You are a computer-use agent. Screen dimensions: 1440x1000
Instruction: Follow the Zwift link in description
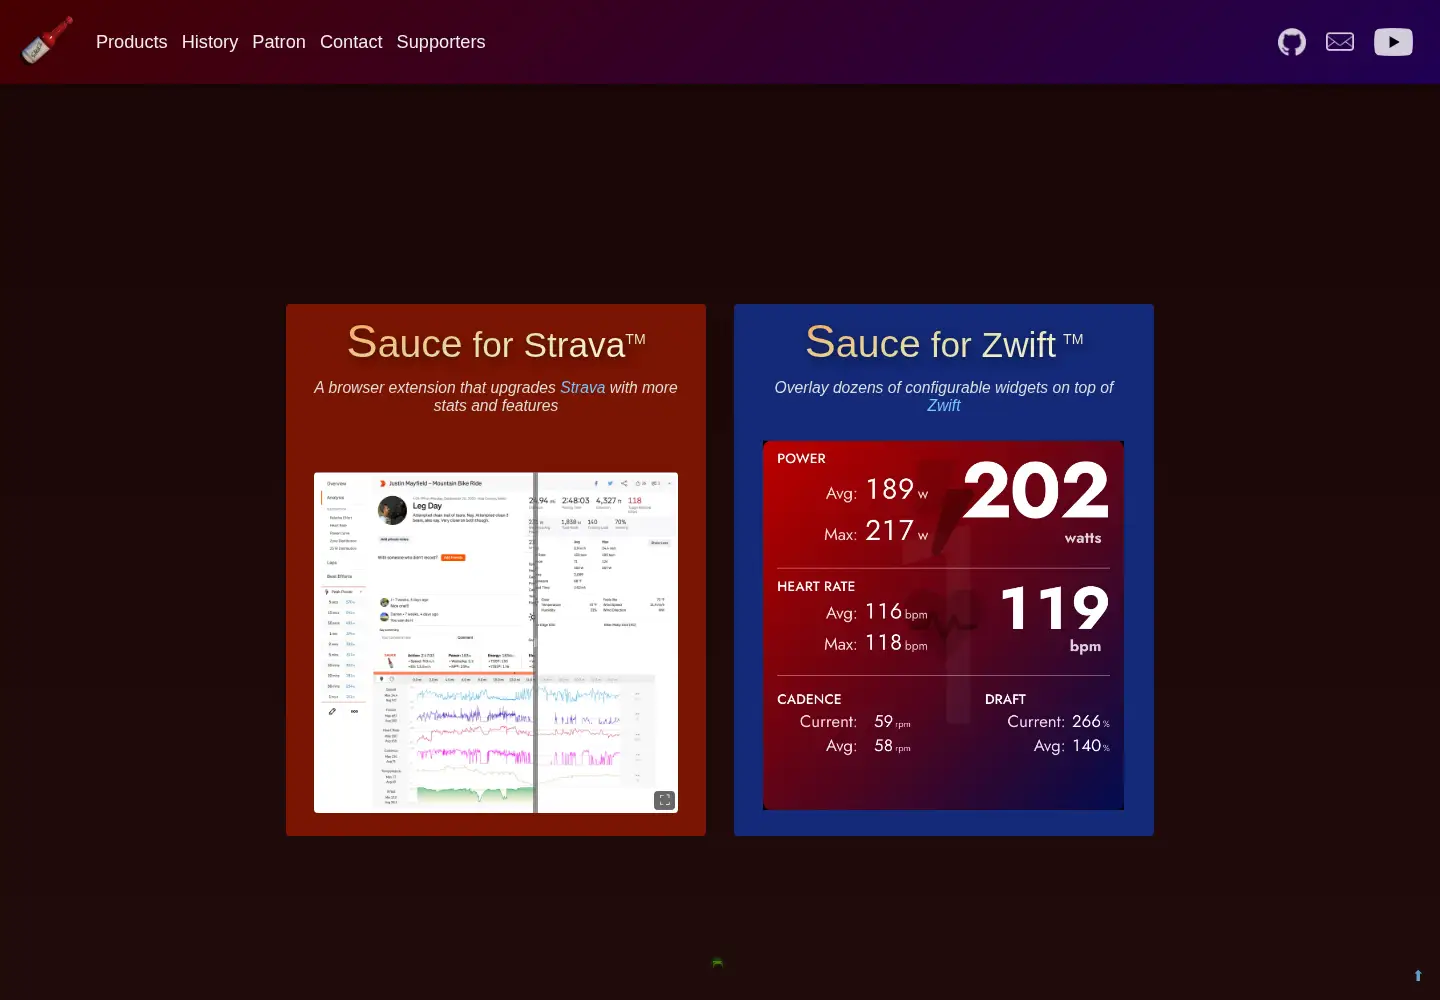[x=943, y=405]
